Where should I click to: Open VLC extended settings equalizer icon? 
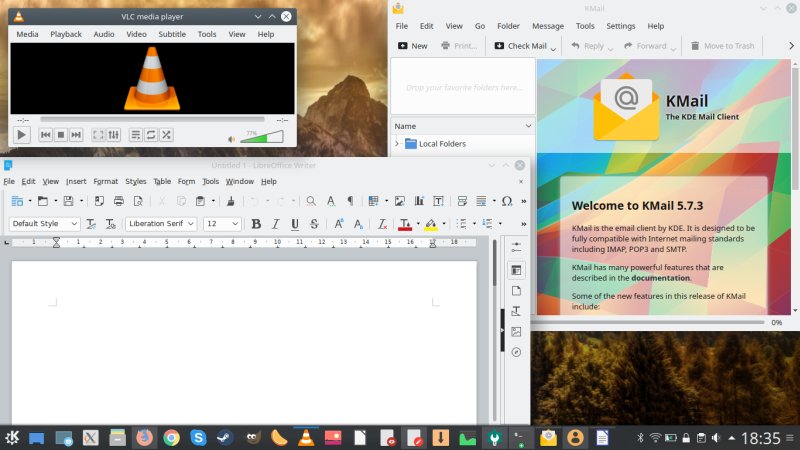click(x=113, y=135)
